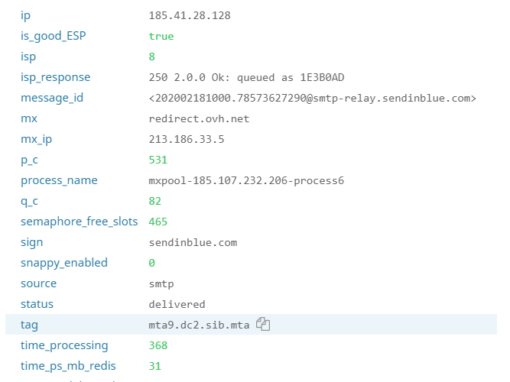The width and height of the screenshot is (510, 382).
Task: Click the process_name field label
Action: pos(59,181)
